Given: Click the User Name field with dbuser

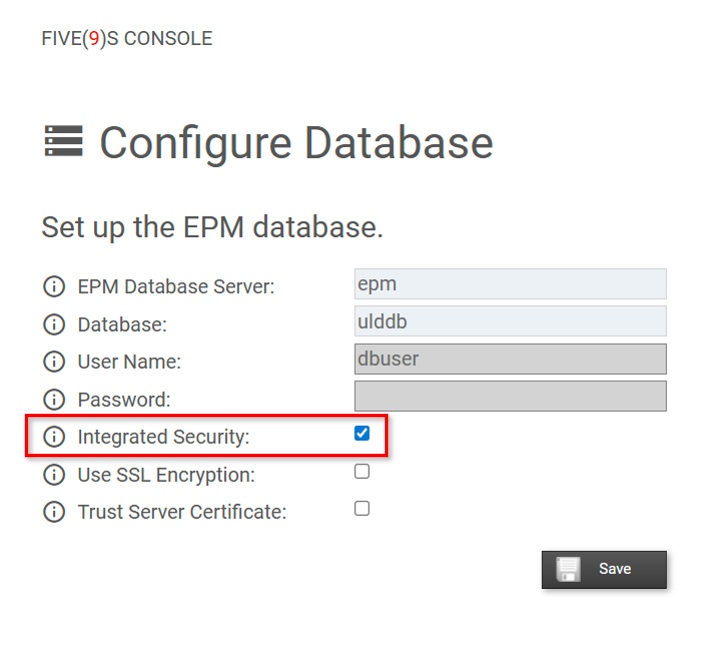Looking at the screenshot, I should coord(510,359).
